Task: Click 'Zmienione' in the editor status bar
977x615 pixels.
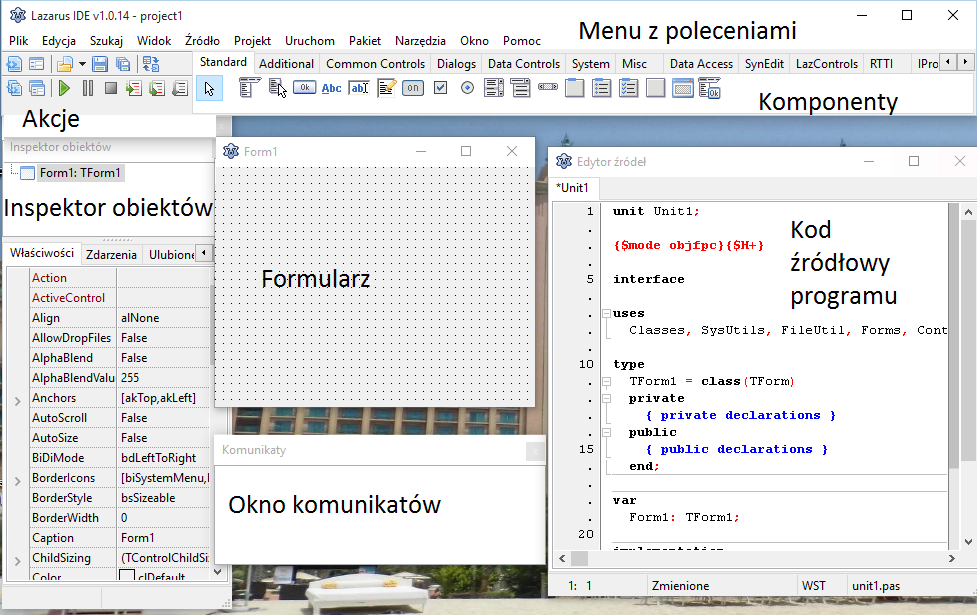Action: click(680, 586)
